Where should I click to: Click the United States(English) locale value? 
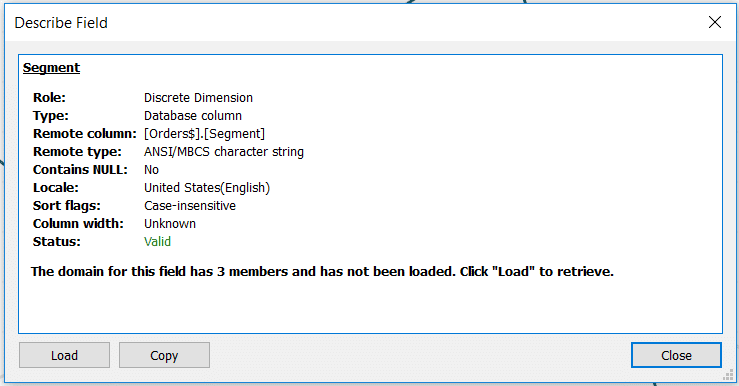click(x=207, y=188)
